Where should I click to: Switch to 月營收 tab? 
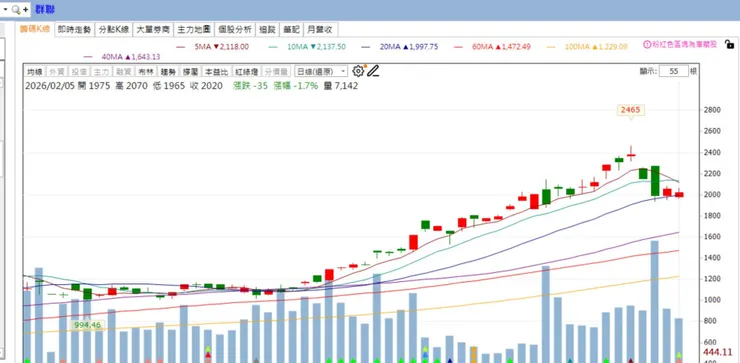(x=320, y=29)
